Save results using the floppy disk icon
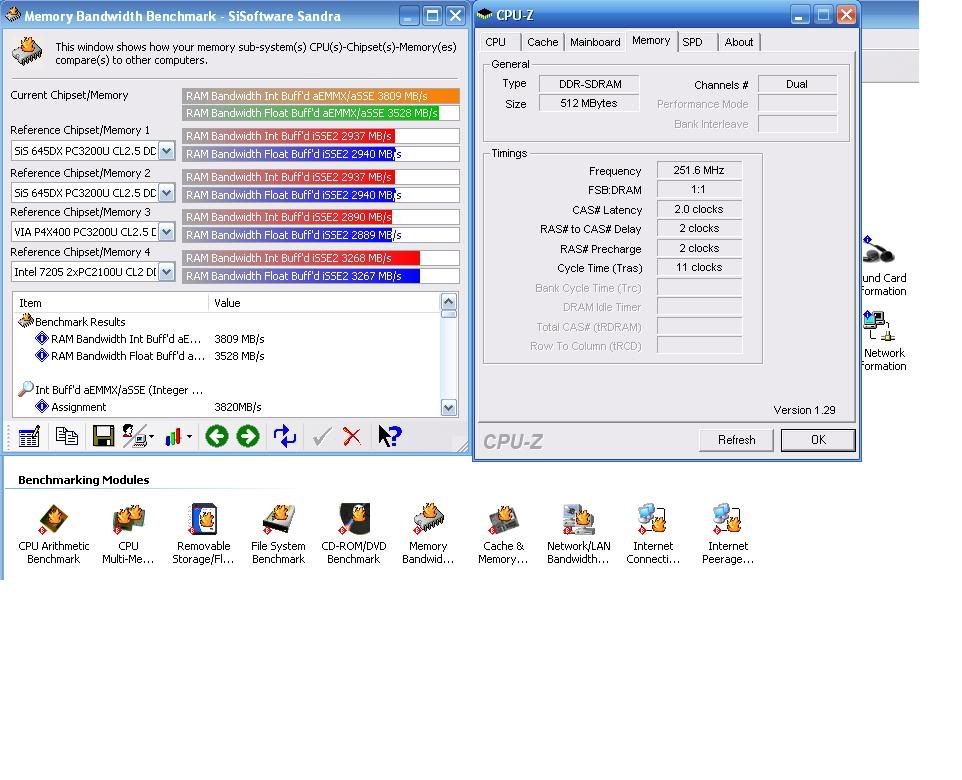The width and height of the screenshot is (962, 780). [103, 437]
